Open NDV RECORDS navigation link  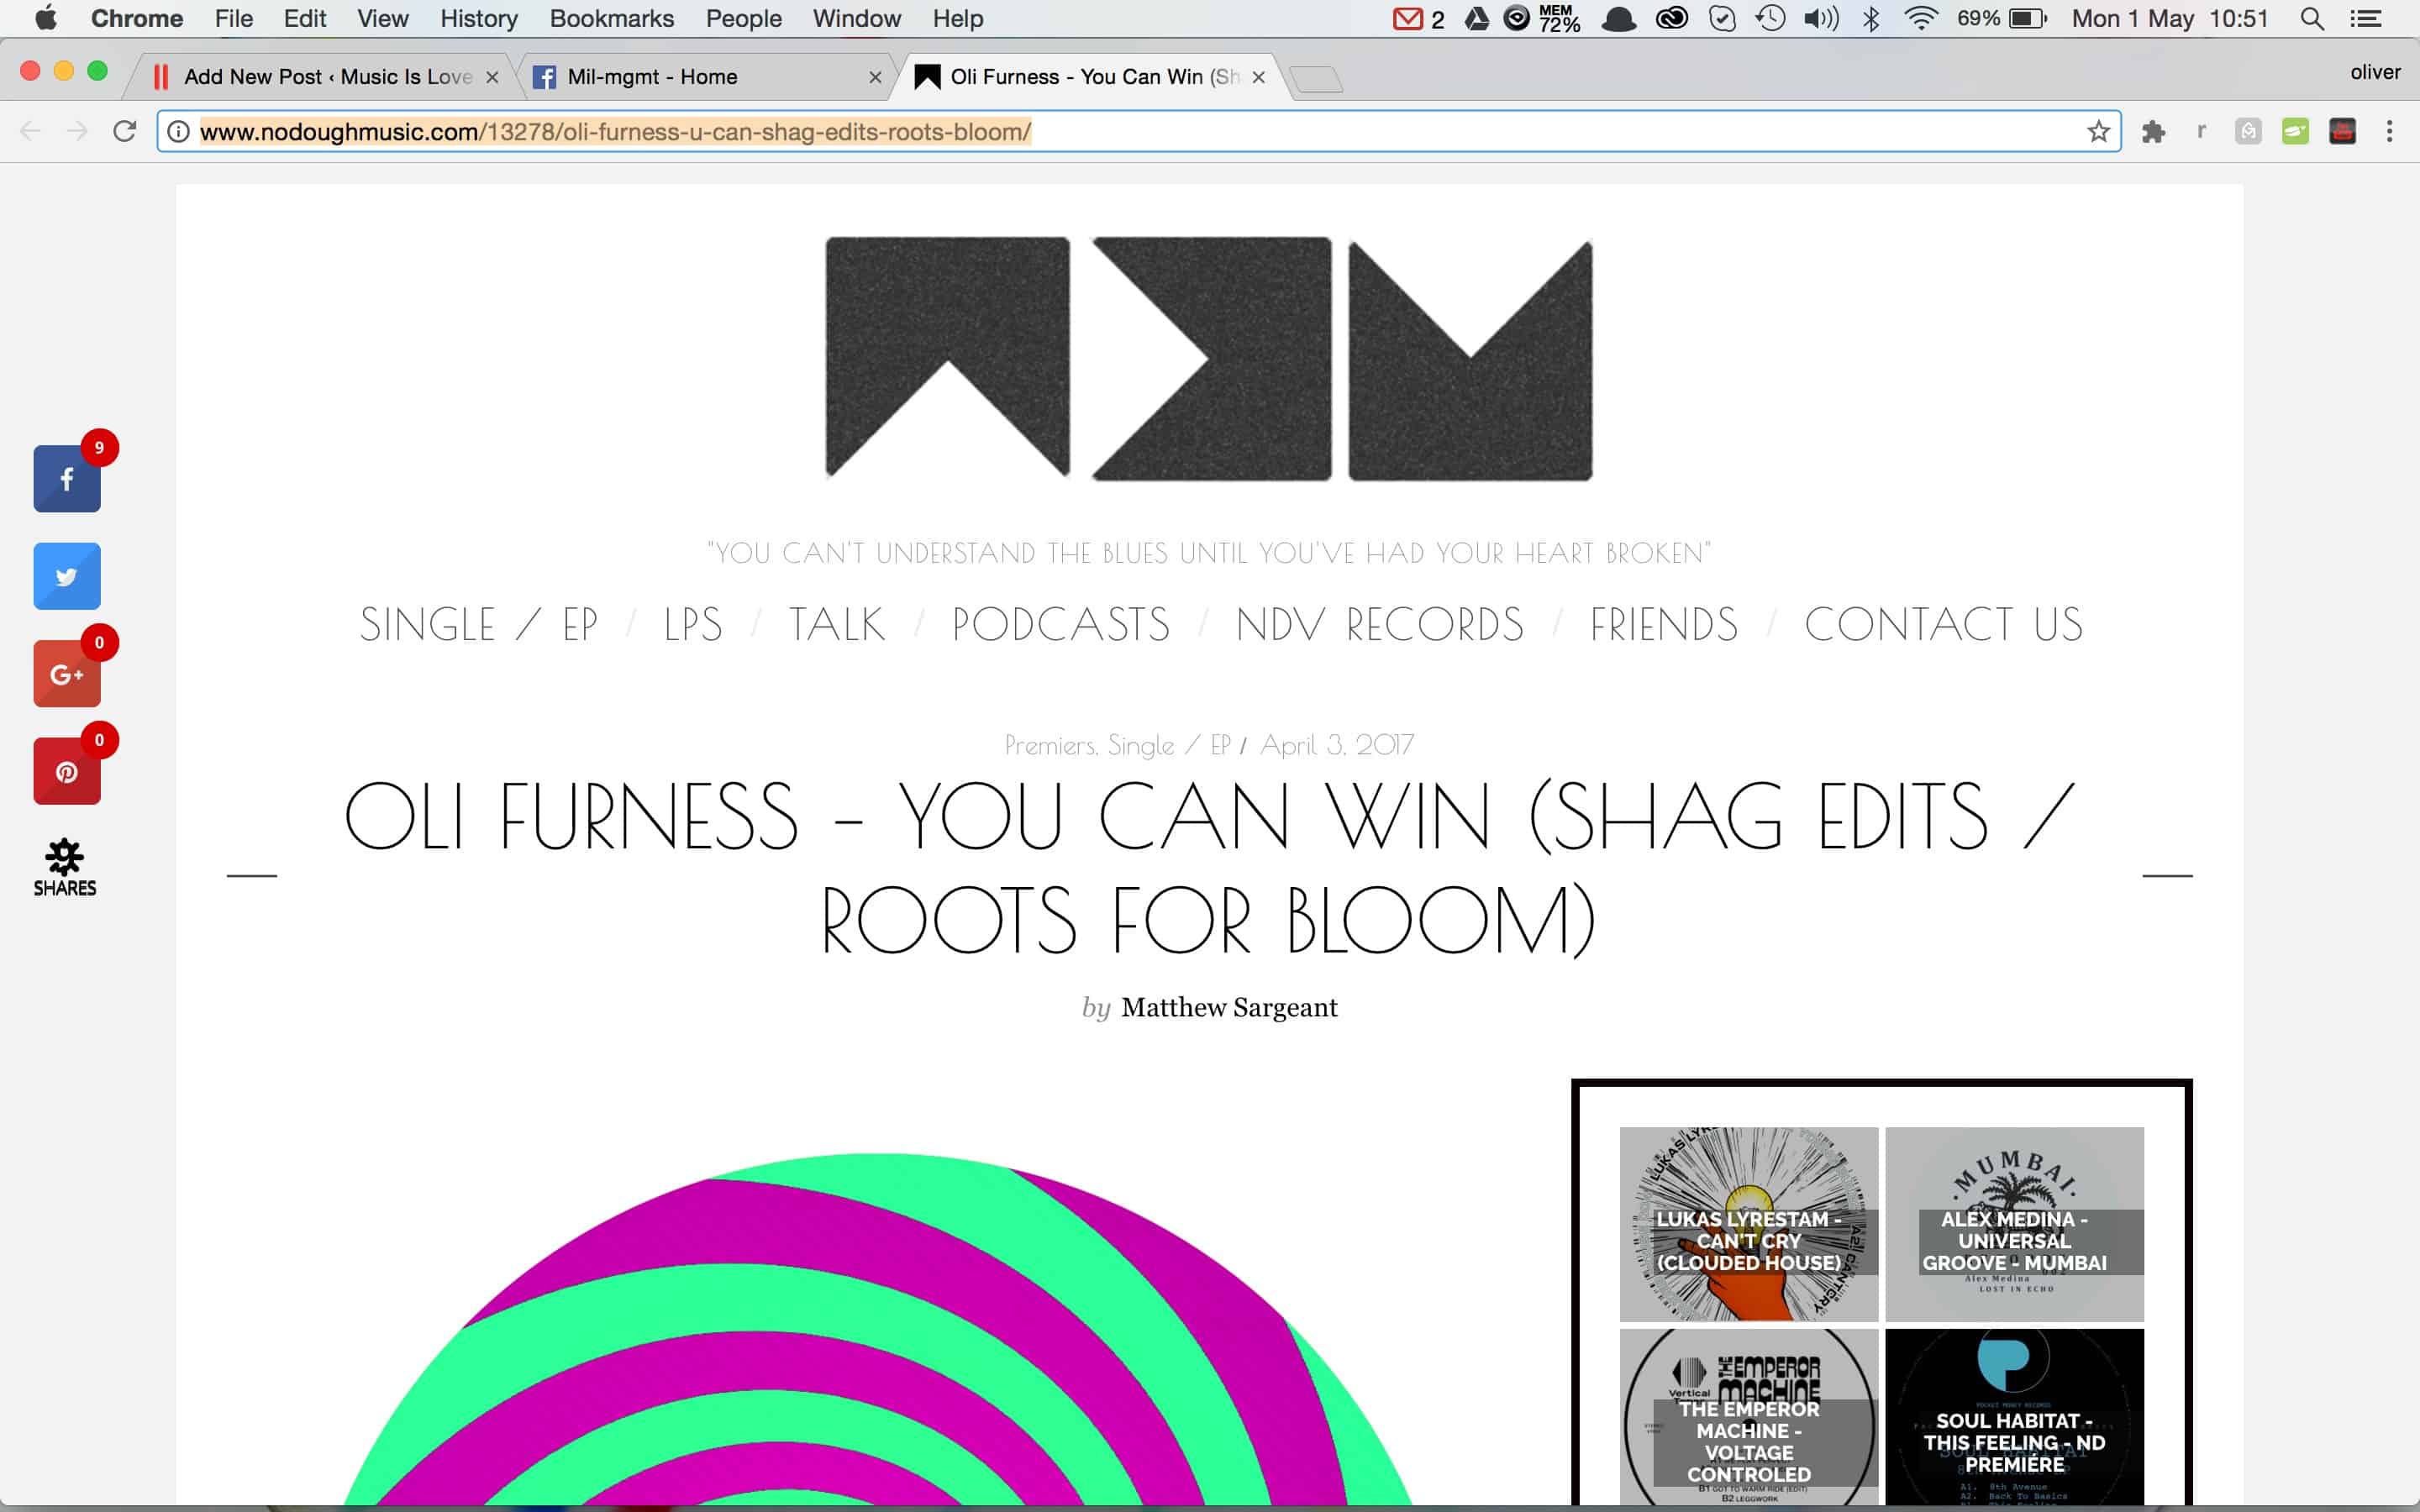click(1380, 624)
